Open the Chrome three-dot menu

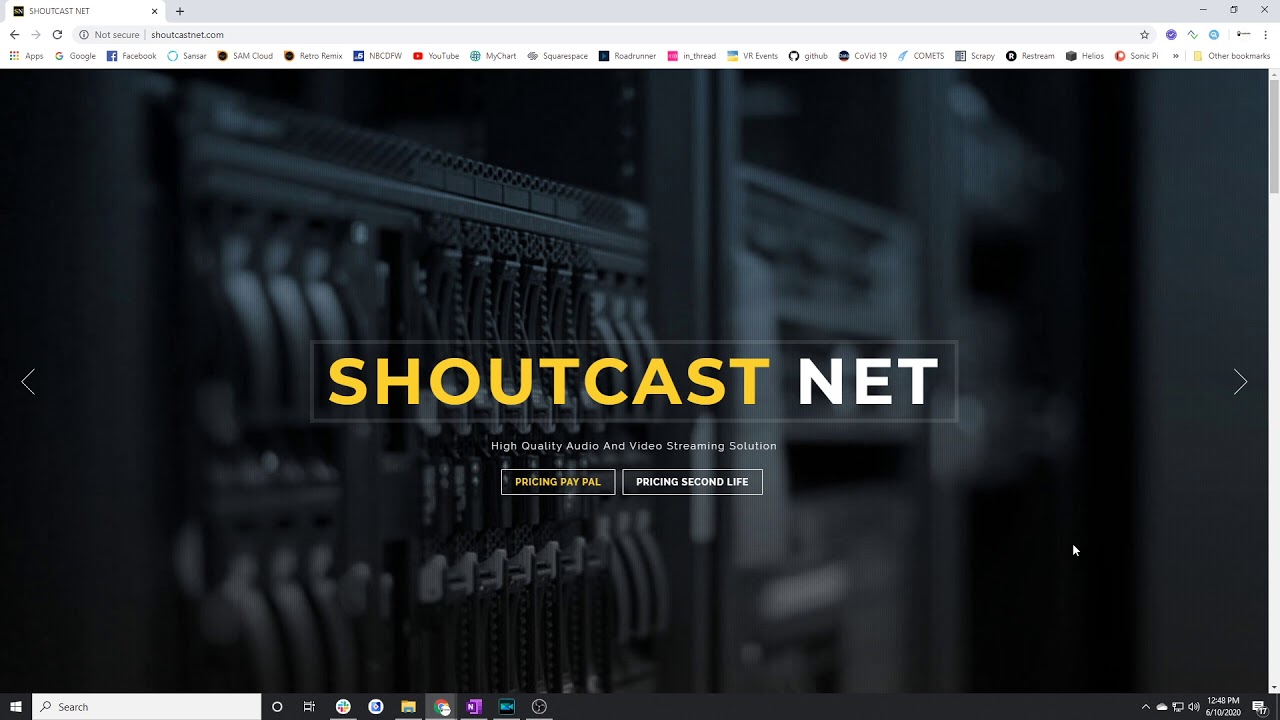coord(1266,34)
